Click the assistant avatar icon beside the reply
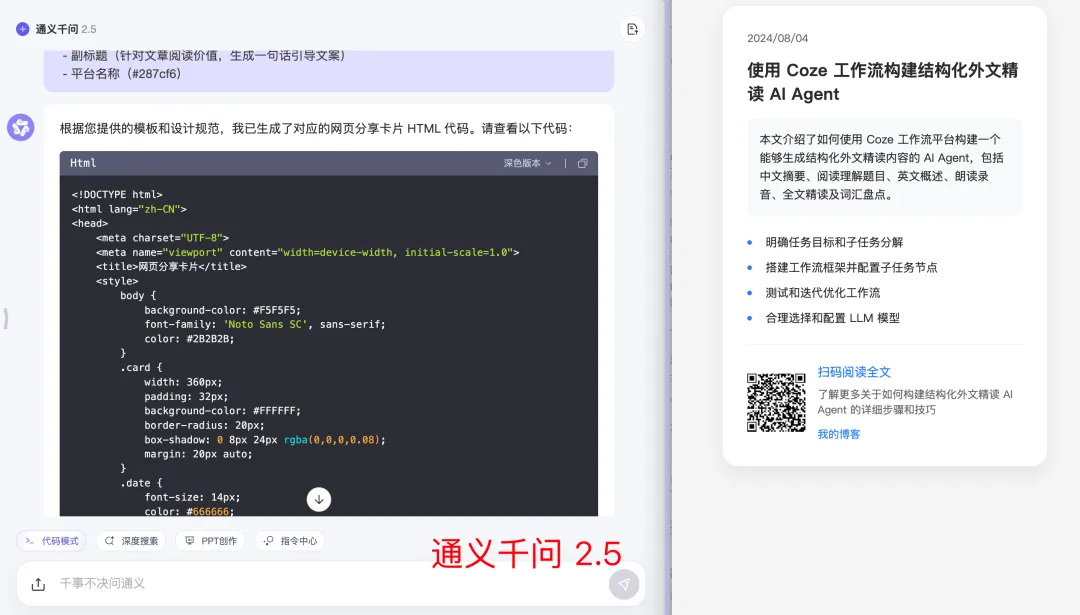Screen dimensions: 1080x615 point(21,127)
